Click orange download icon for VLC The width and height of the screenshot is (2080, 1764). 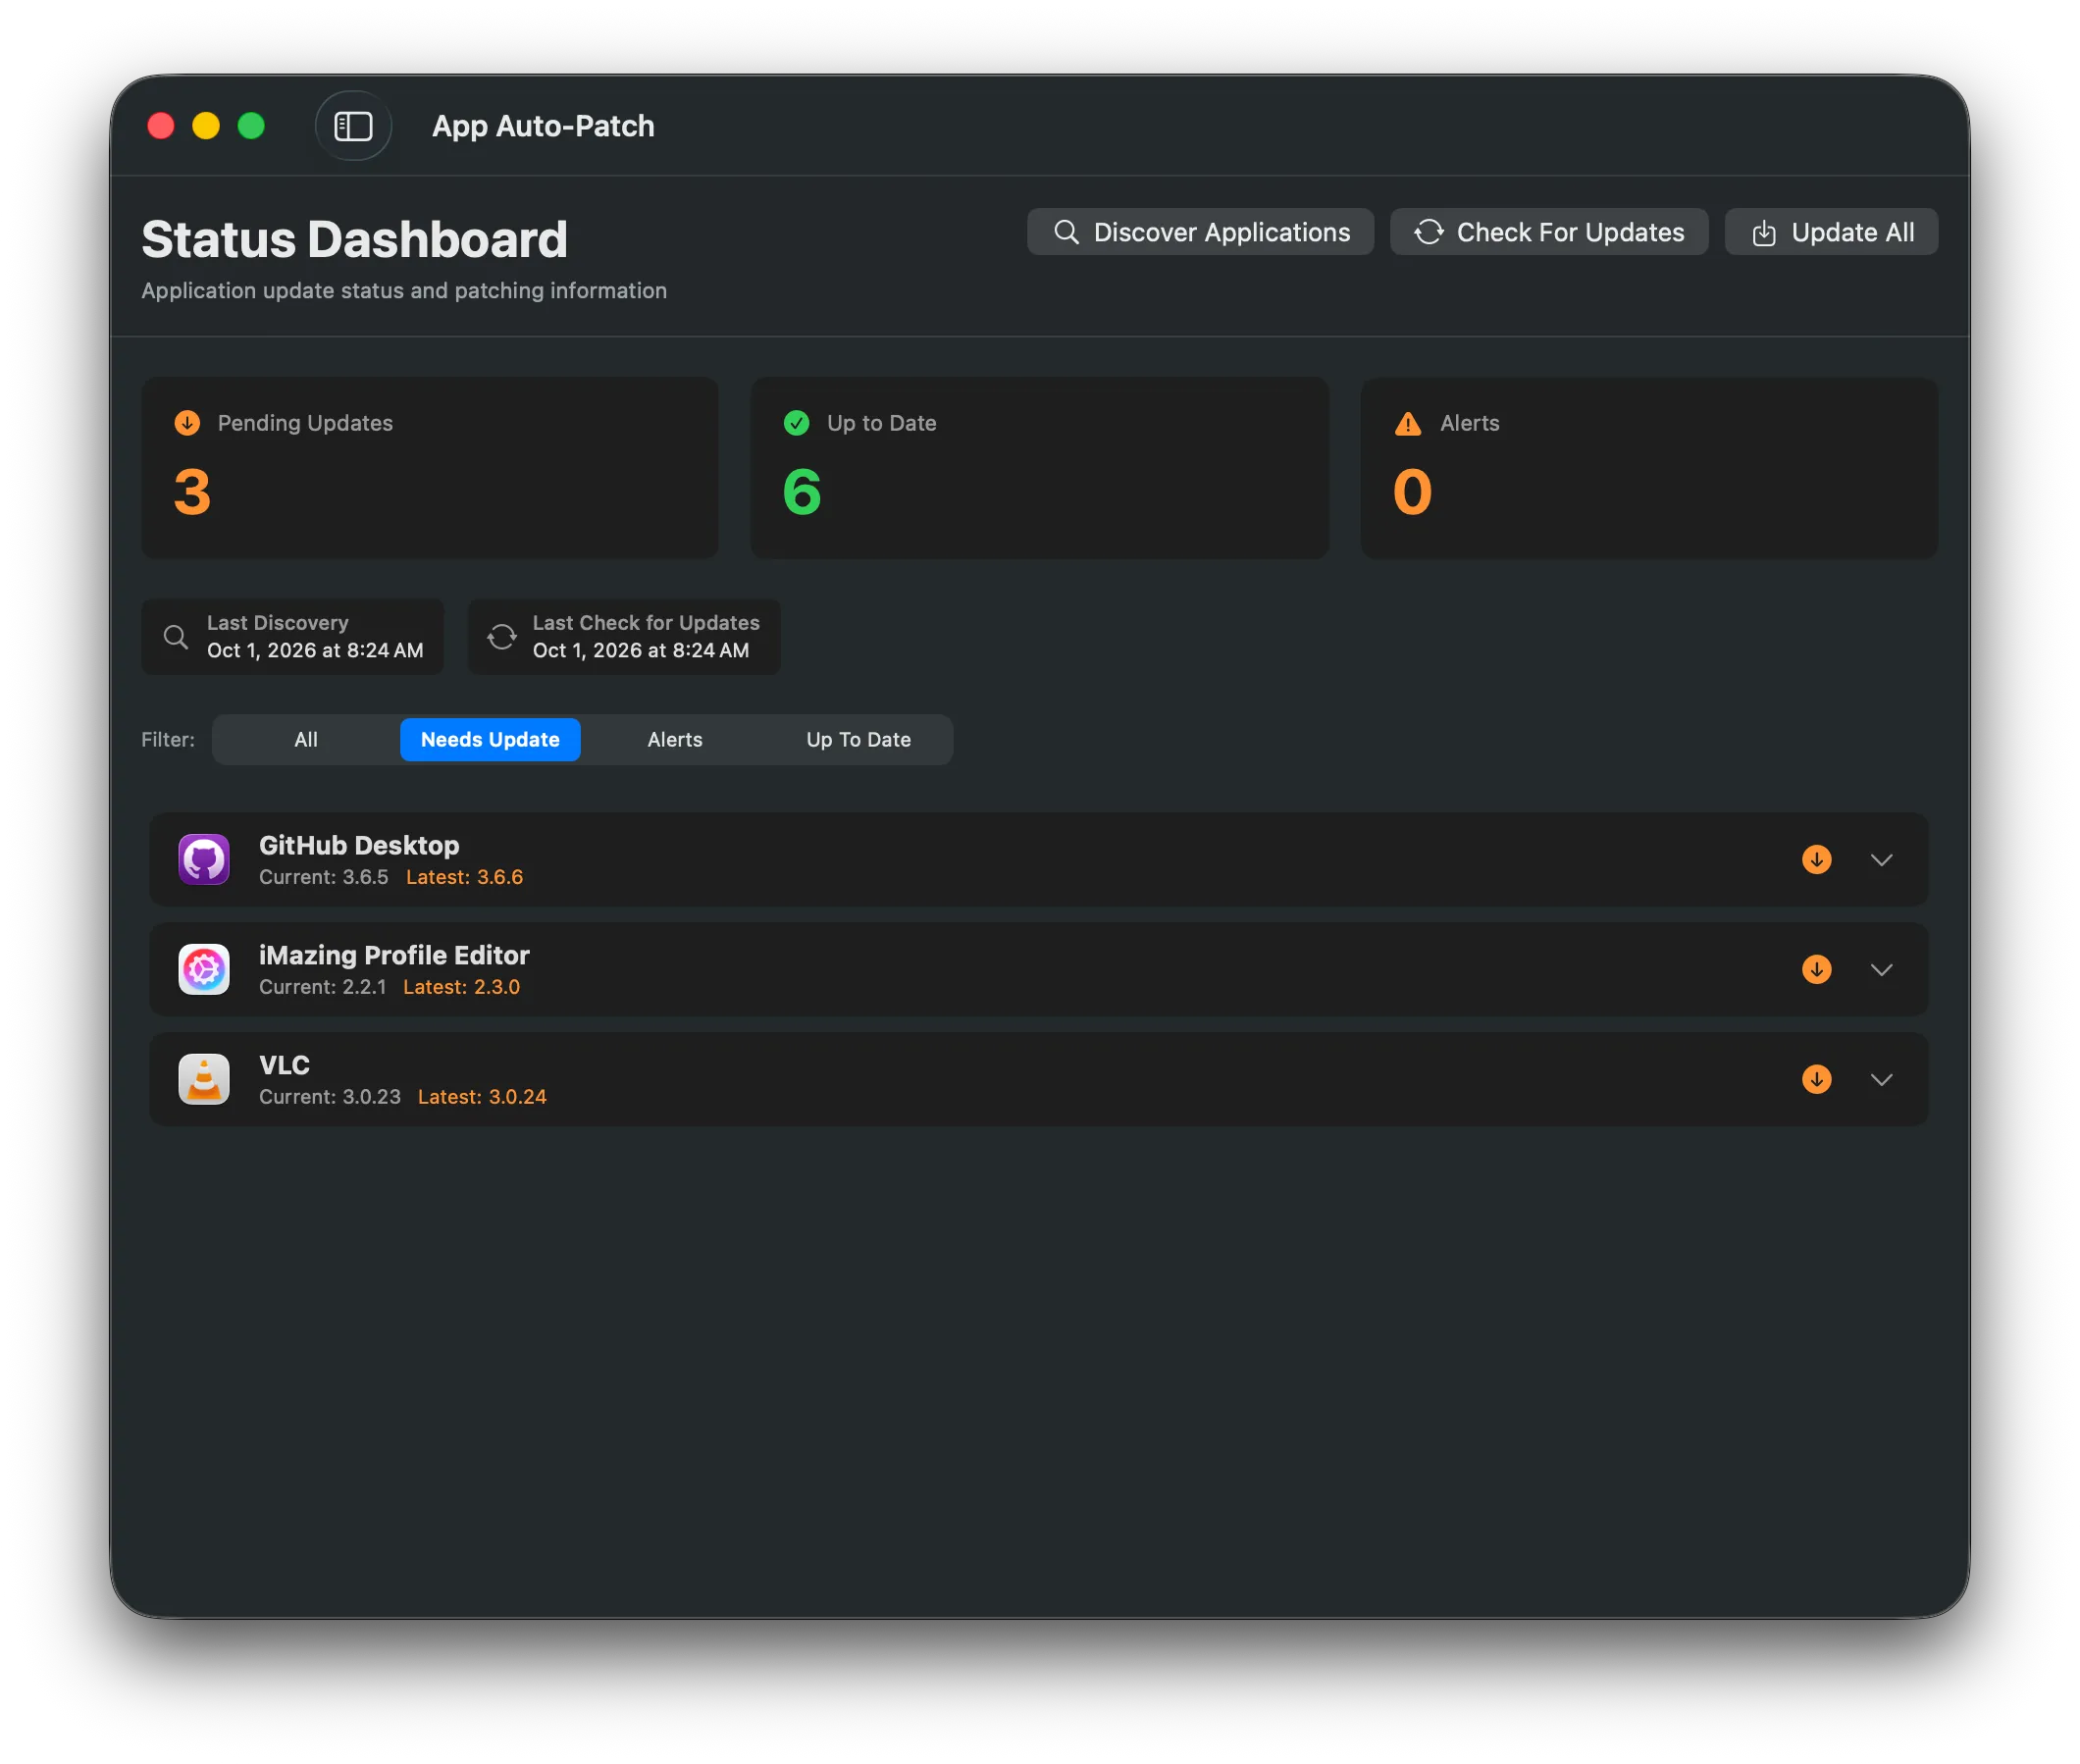coord(1817,1080)
